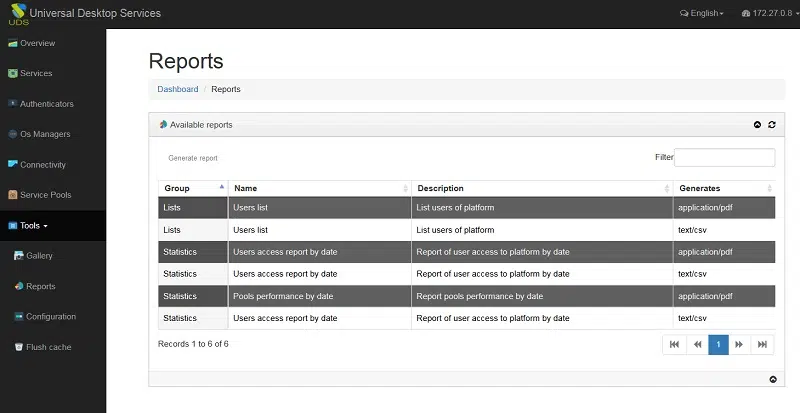Sort table by the Name column header
This screenshot has height=413, width=800.
pyautogui.click(x=320, y=188)
